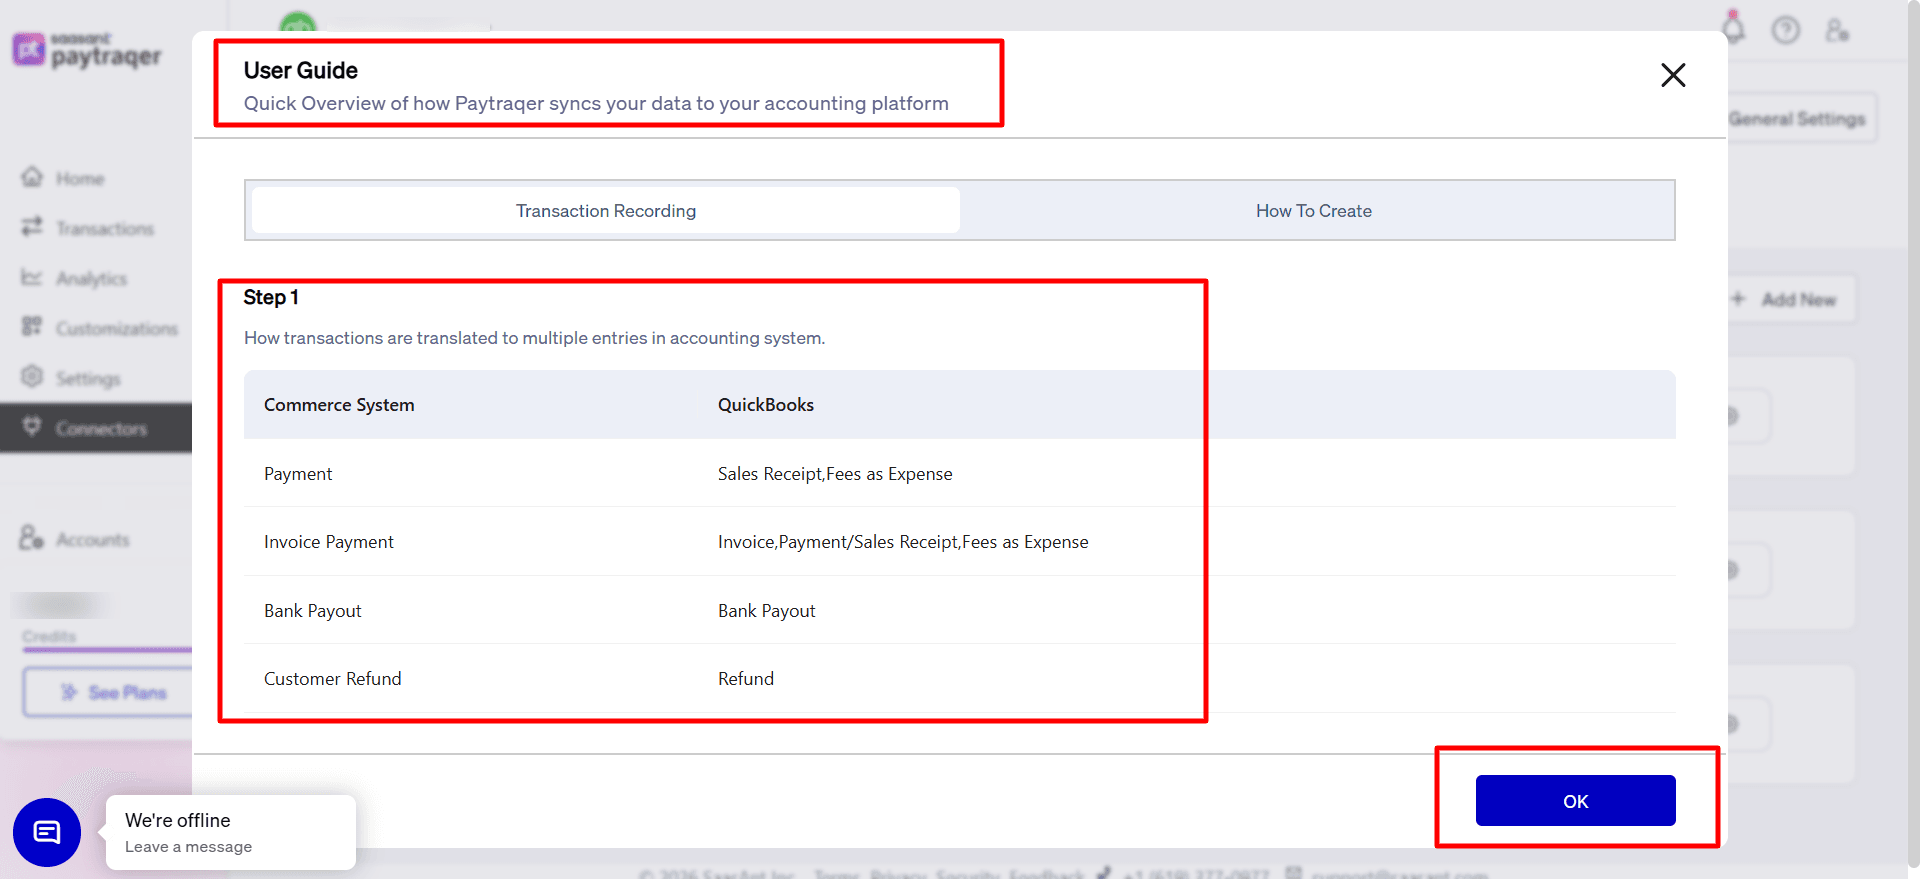Open the notifications bell
1920x879 pixels.
[1734, 29]
